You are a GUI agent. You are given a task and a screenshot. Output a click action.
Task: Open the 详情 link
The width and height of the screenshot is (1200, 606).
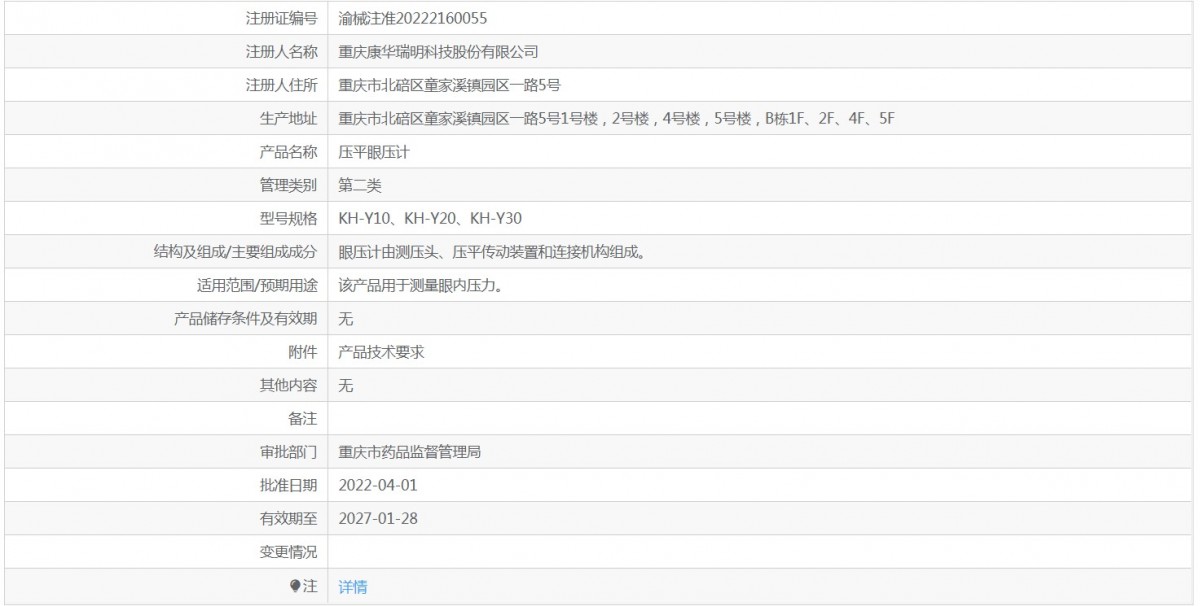(x=353, y=587)
